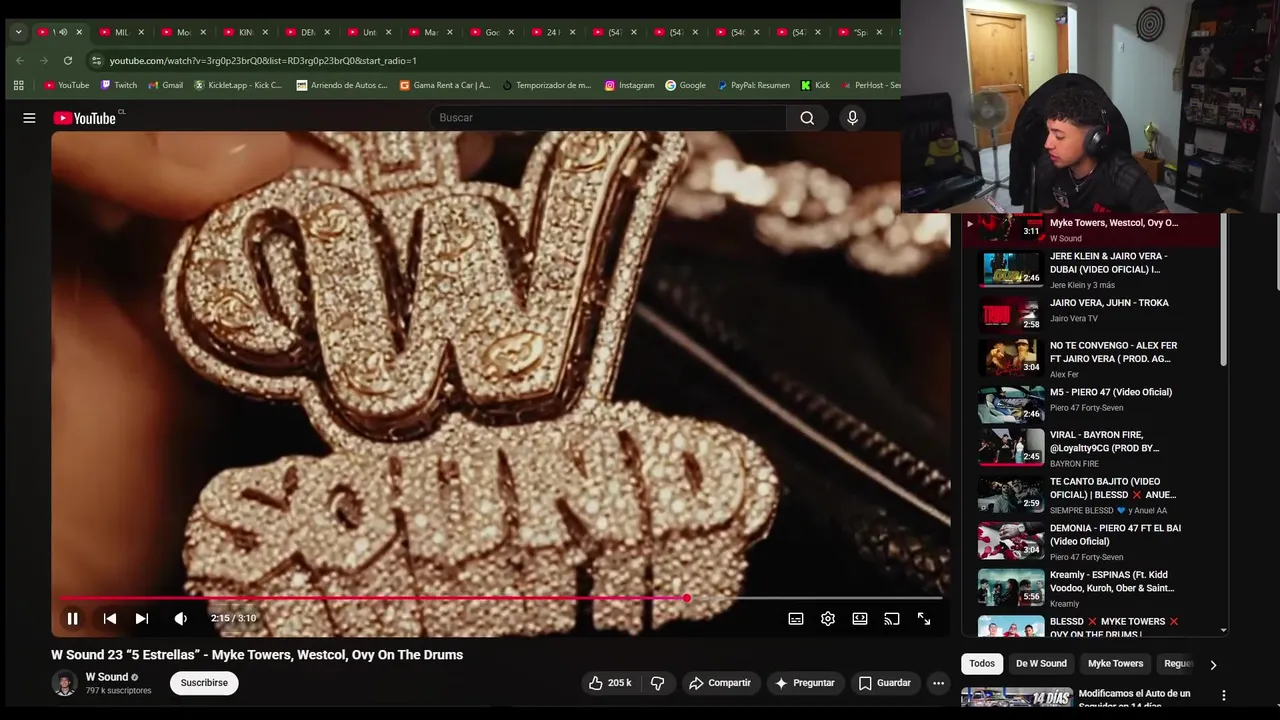Open the Compartir share dialog
Image resolution: width=1280 pixels, height=720 pixels.
[720, 683]
